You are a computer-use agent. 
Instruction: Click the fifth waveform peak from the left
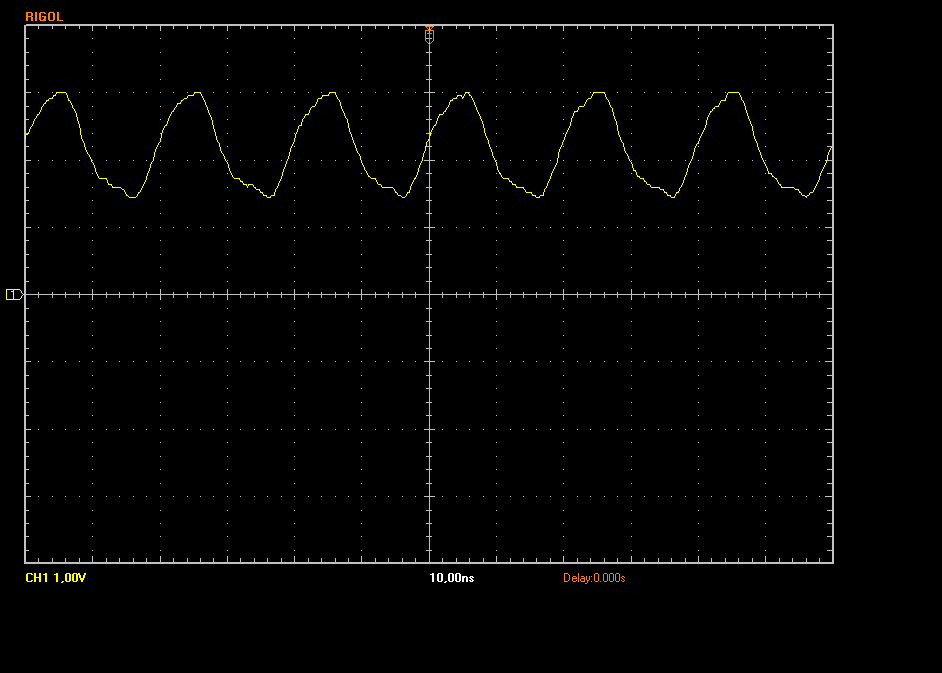[600, 93]
